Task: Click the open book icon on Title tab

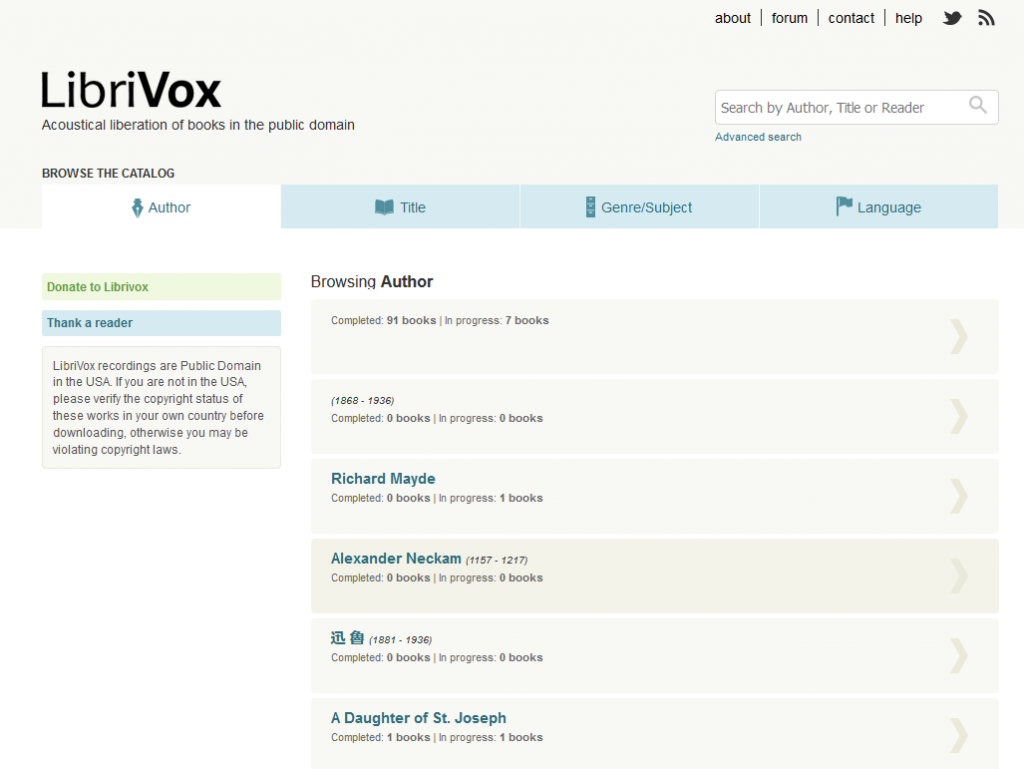Action: point(384,208)
